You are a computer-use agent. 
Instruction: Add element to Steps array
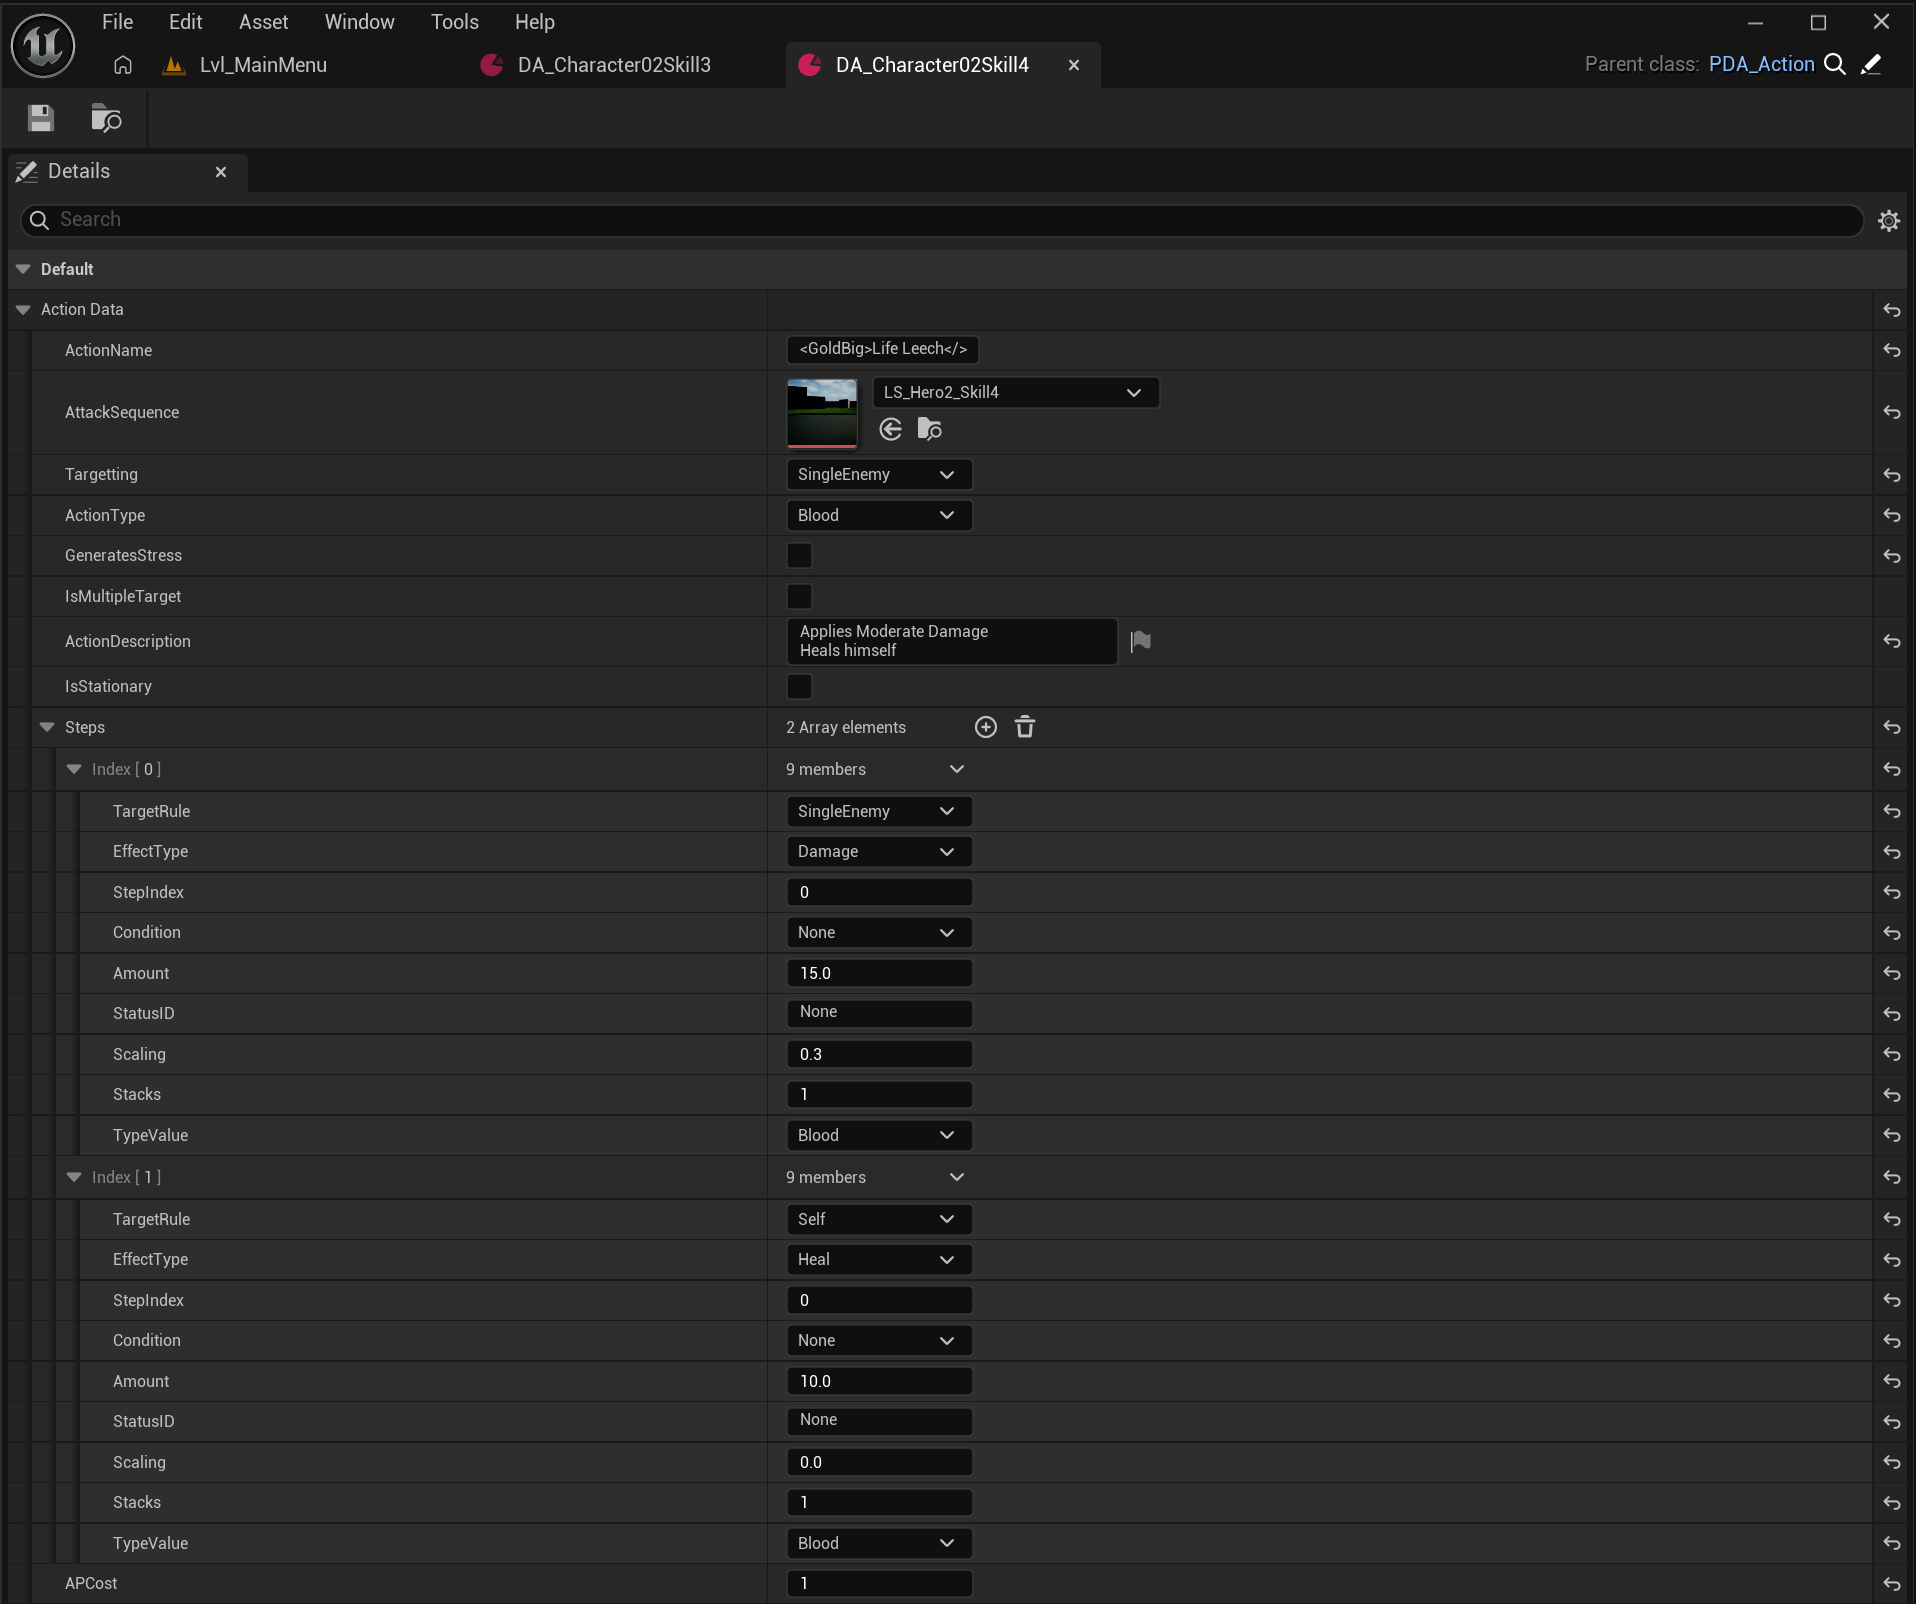(x=986, y=727)
